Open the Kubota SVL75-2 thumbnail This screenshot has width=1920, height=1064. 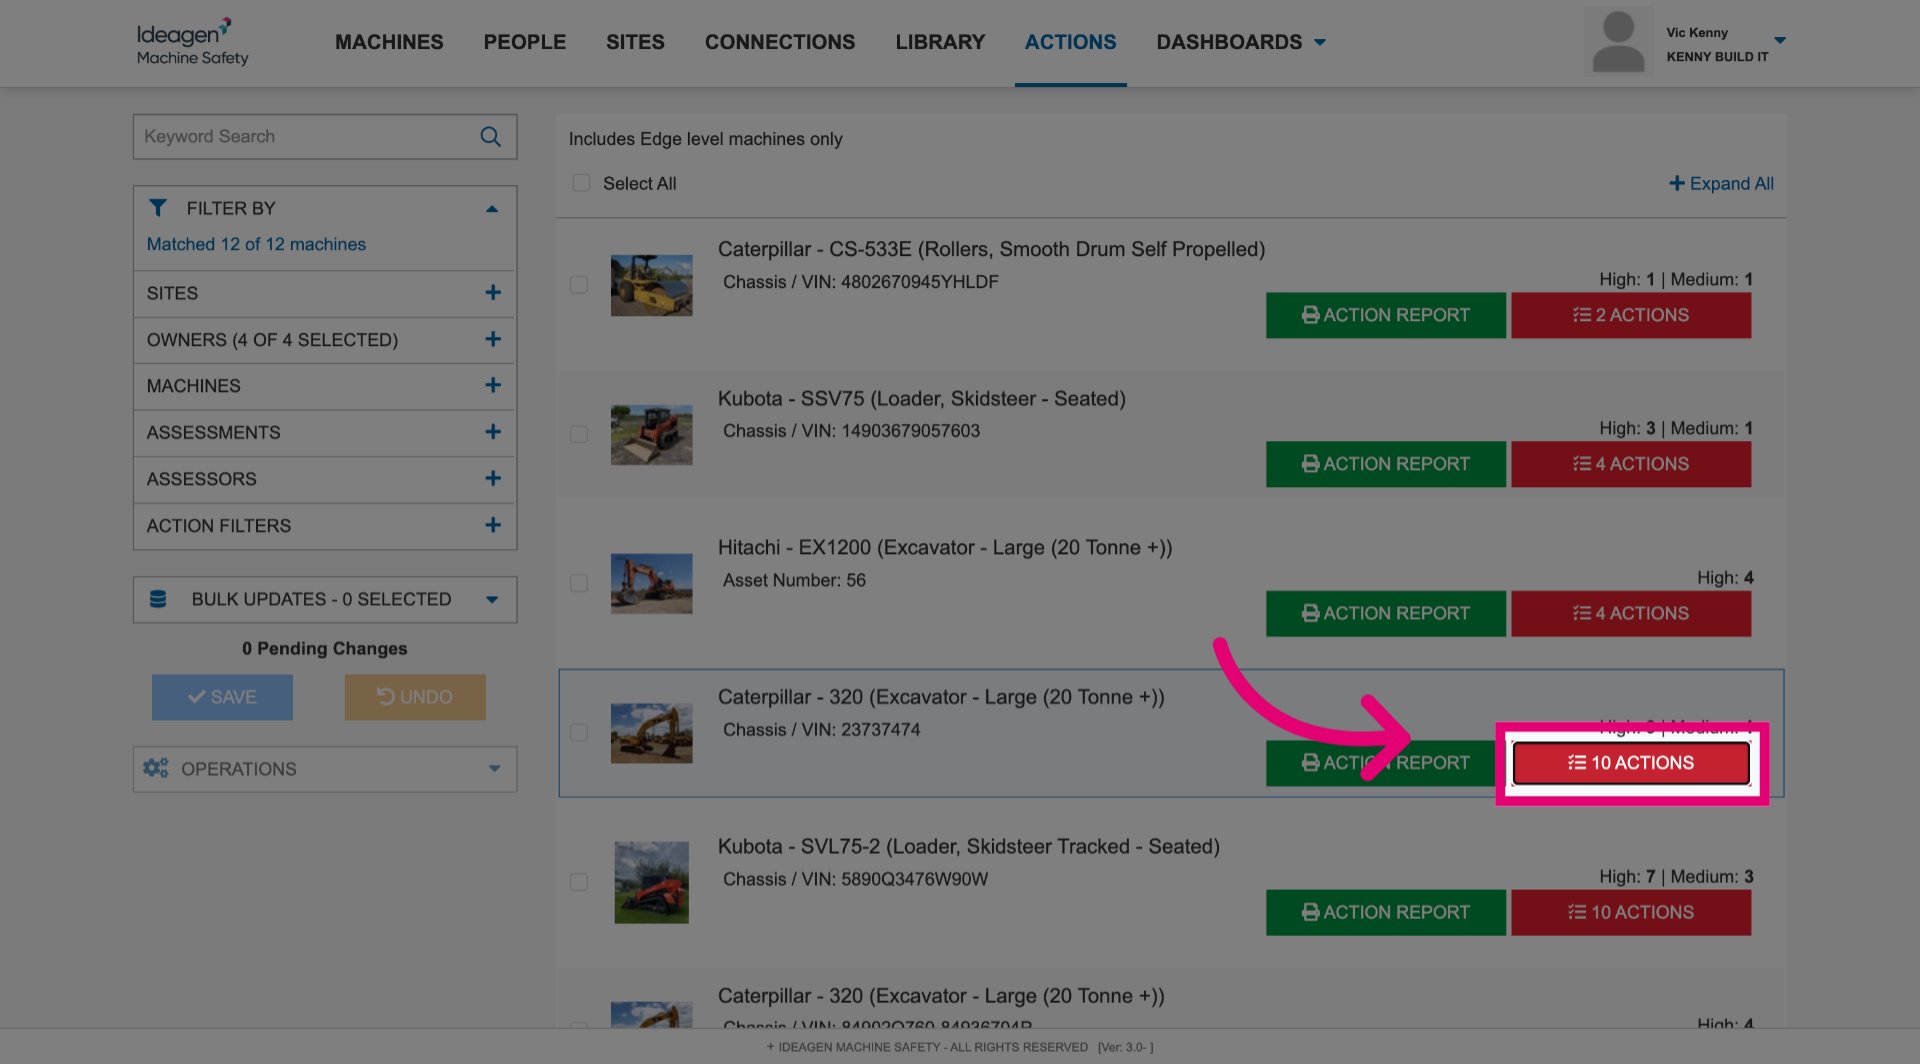point(652,882)
